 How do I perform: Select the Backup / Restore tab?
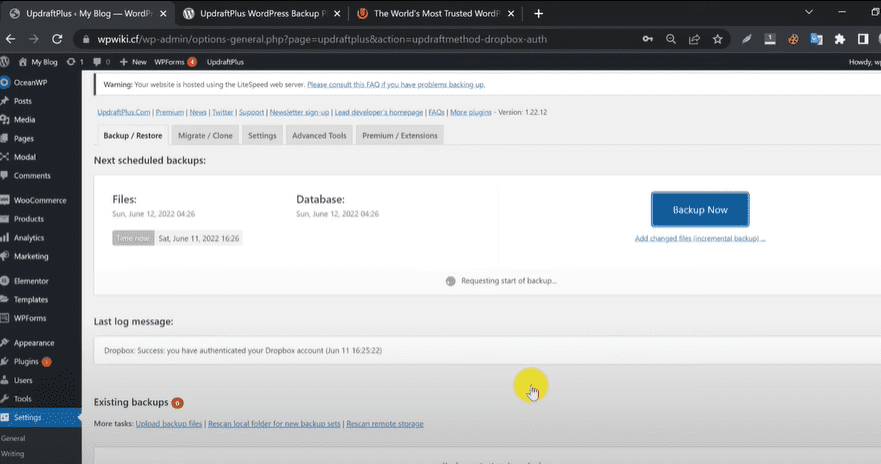(x=133, y=135)
